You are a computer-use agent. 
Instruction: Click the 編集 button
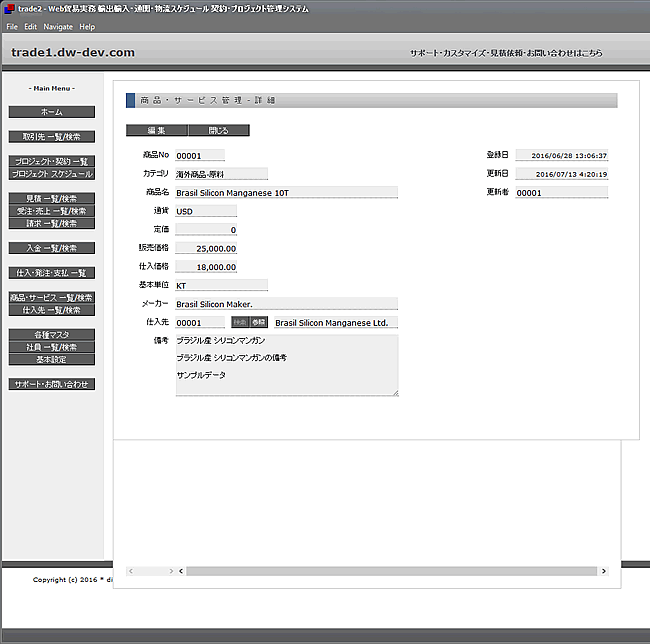click(x=157, y=131)
